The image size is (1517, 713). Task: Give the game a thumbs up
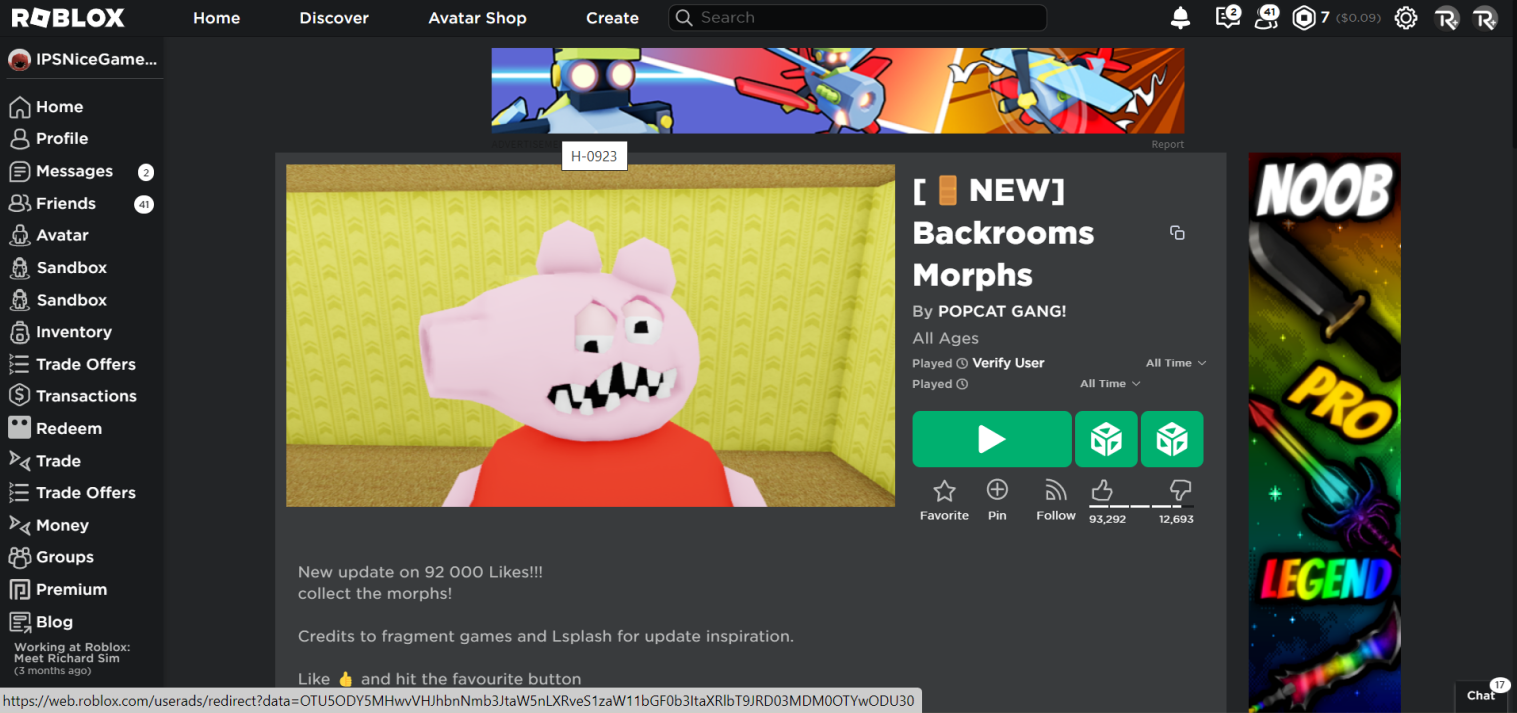tap(1102, 490)
